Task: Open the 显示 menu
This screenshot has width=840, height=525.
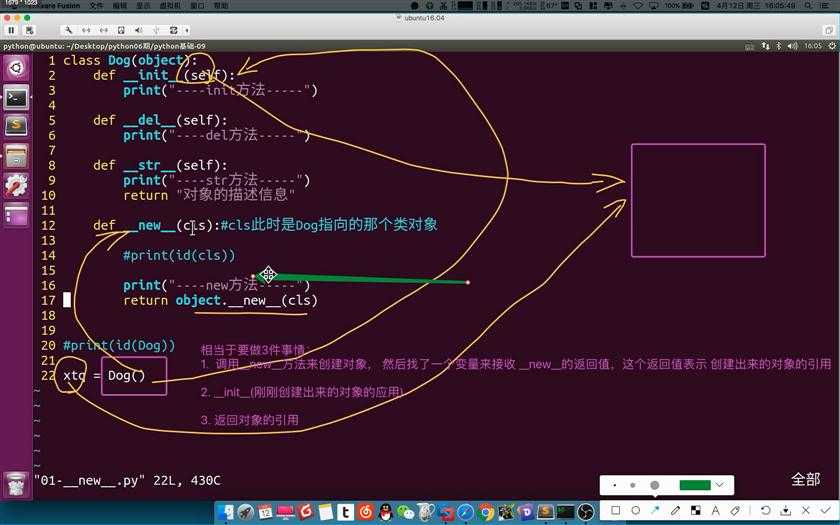Action: [x=143, y=5]
